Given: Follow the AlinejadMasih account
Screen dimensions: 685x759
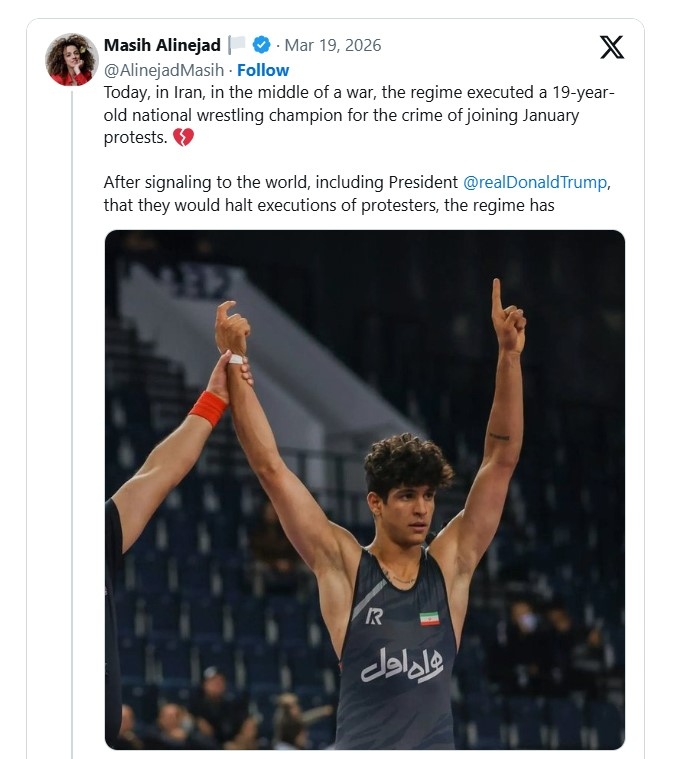Looking at the screenshot, I should tap(263, 70).
